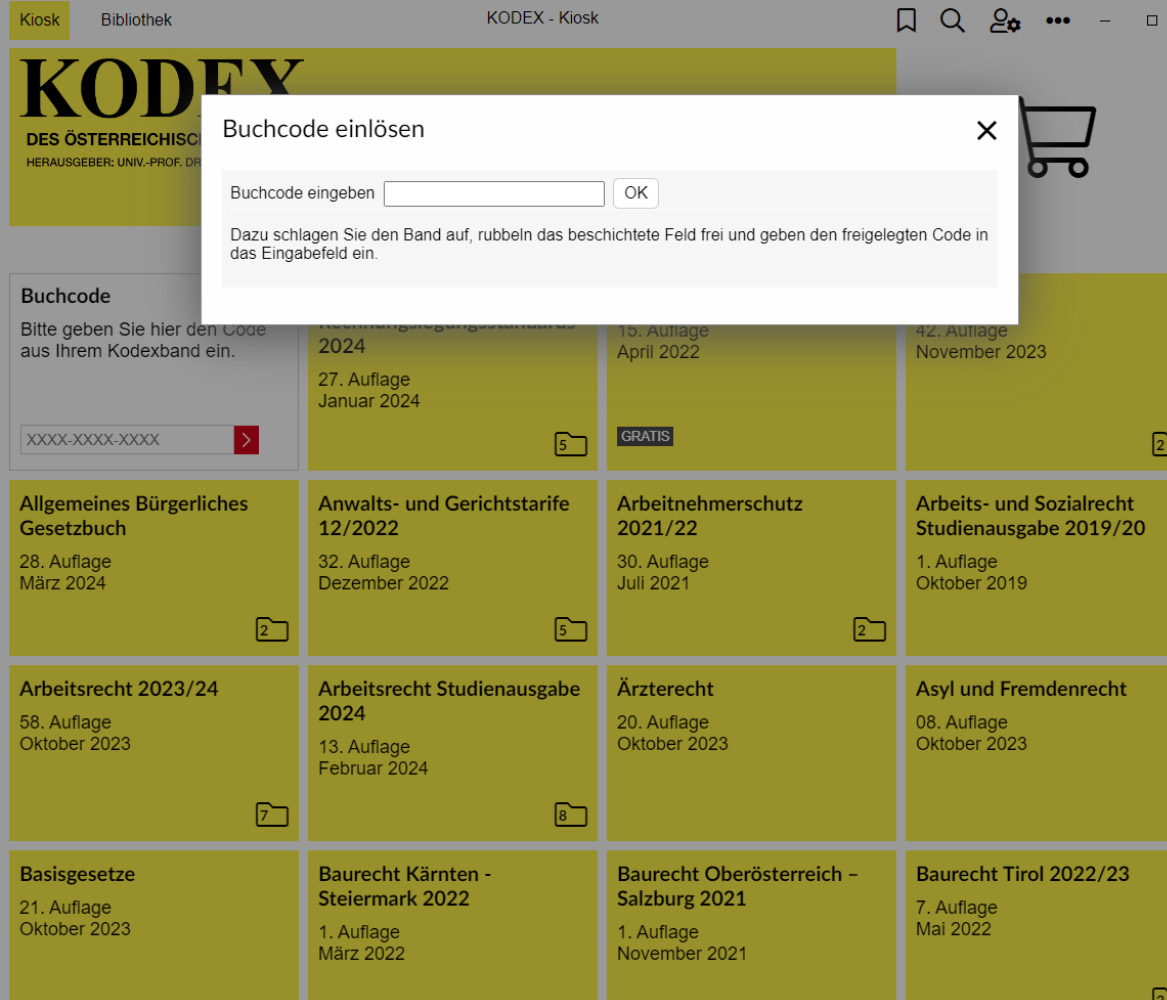Click the GRATIS badge

point(645,436)
